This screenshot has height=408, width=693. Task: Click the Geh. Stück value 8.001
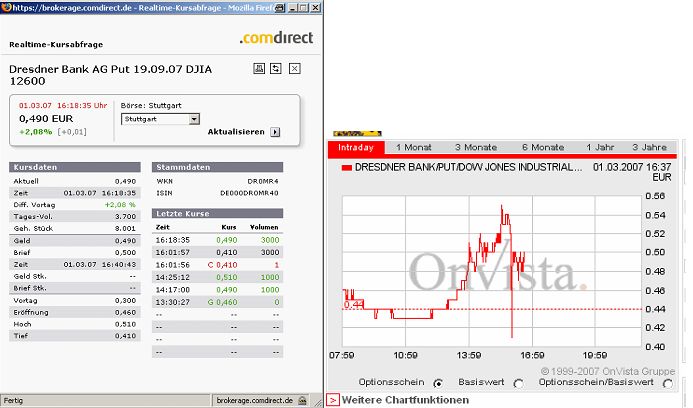pyautogui.click(x=126, y=229)
